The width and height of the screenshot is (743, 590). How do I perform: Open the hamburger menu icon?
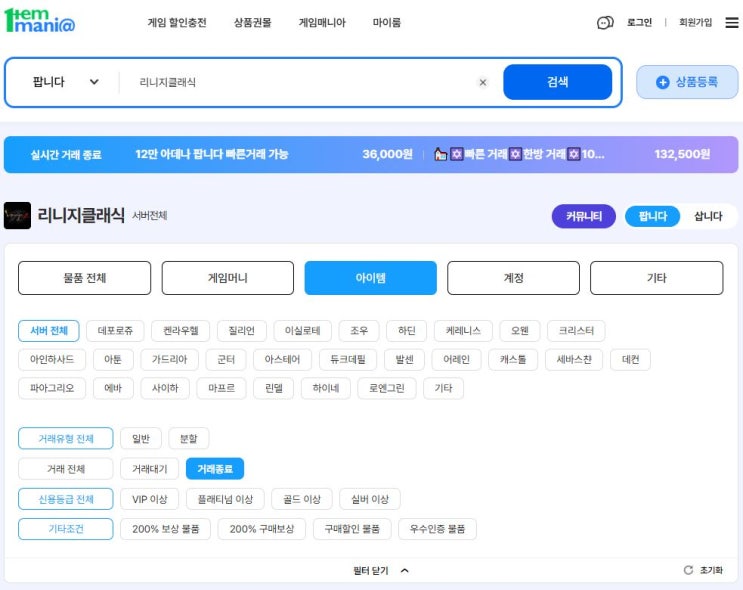(x=732, y=22)
